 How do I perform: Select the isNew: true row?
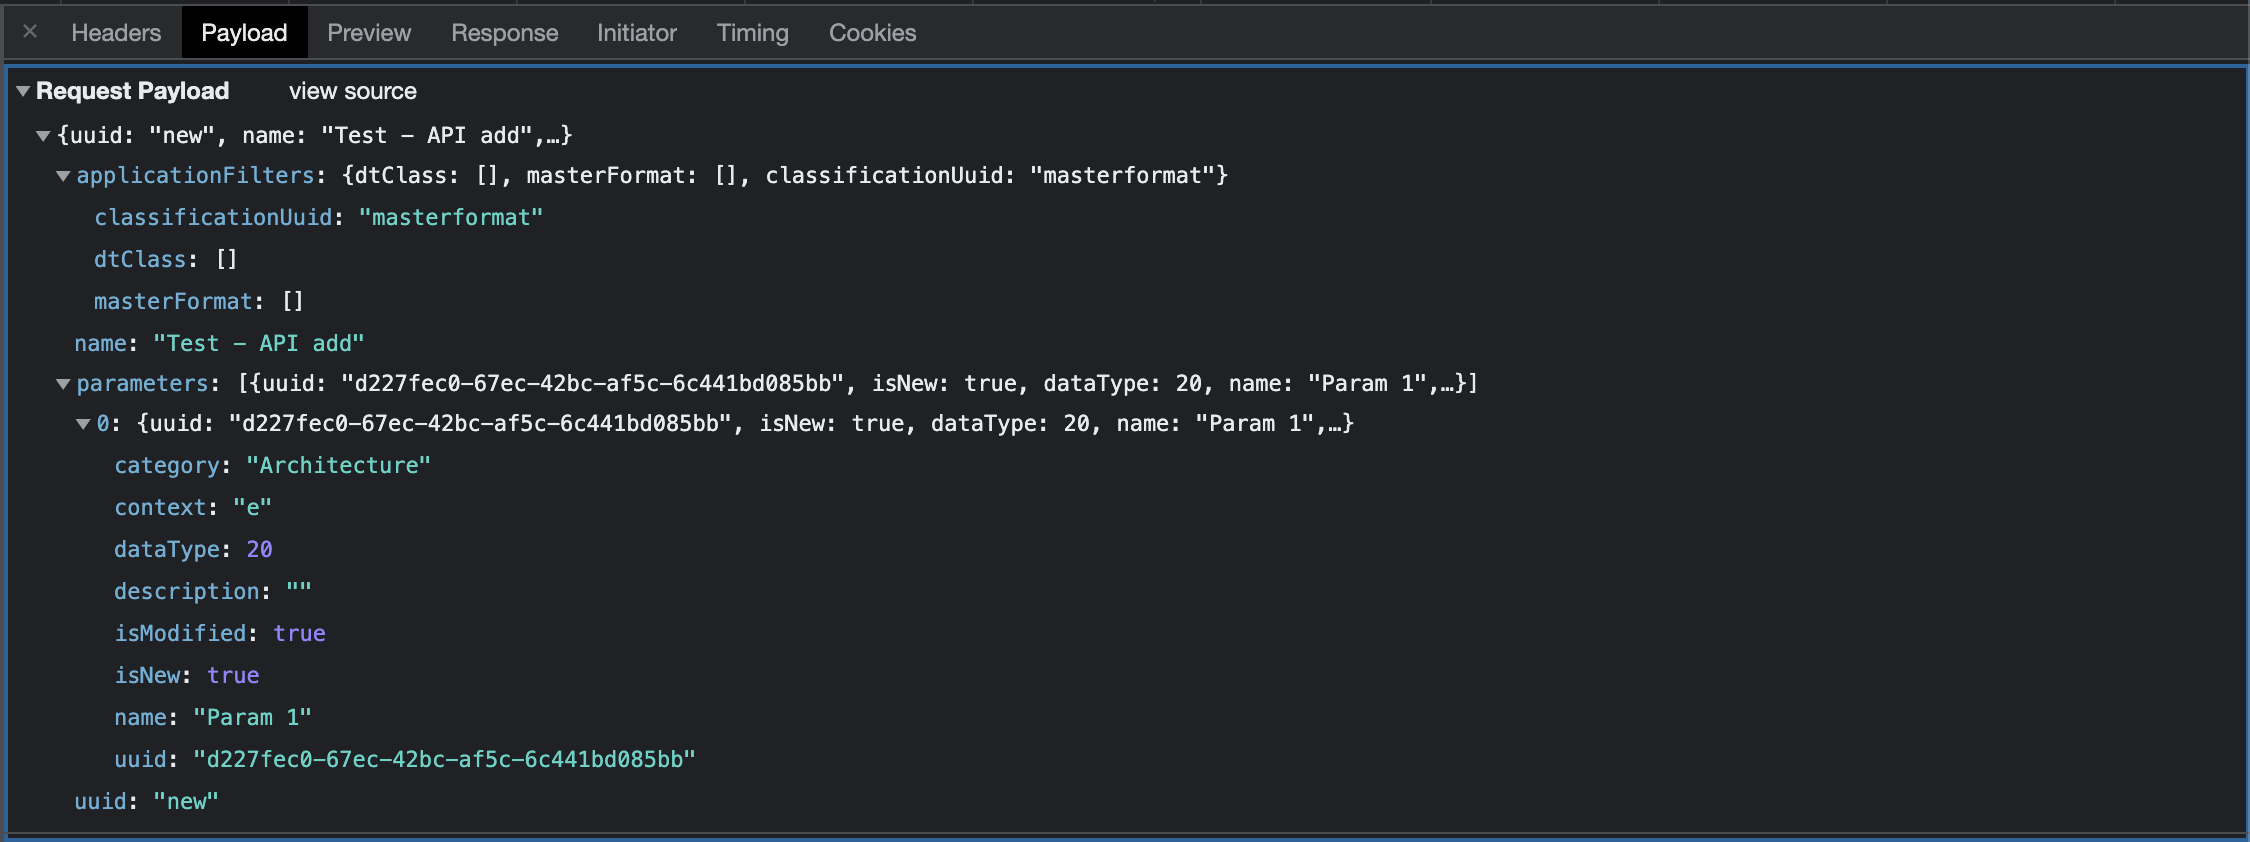(x=187, y=675)
